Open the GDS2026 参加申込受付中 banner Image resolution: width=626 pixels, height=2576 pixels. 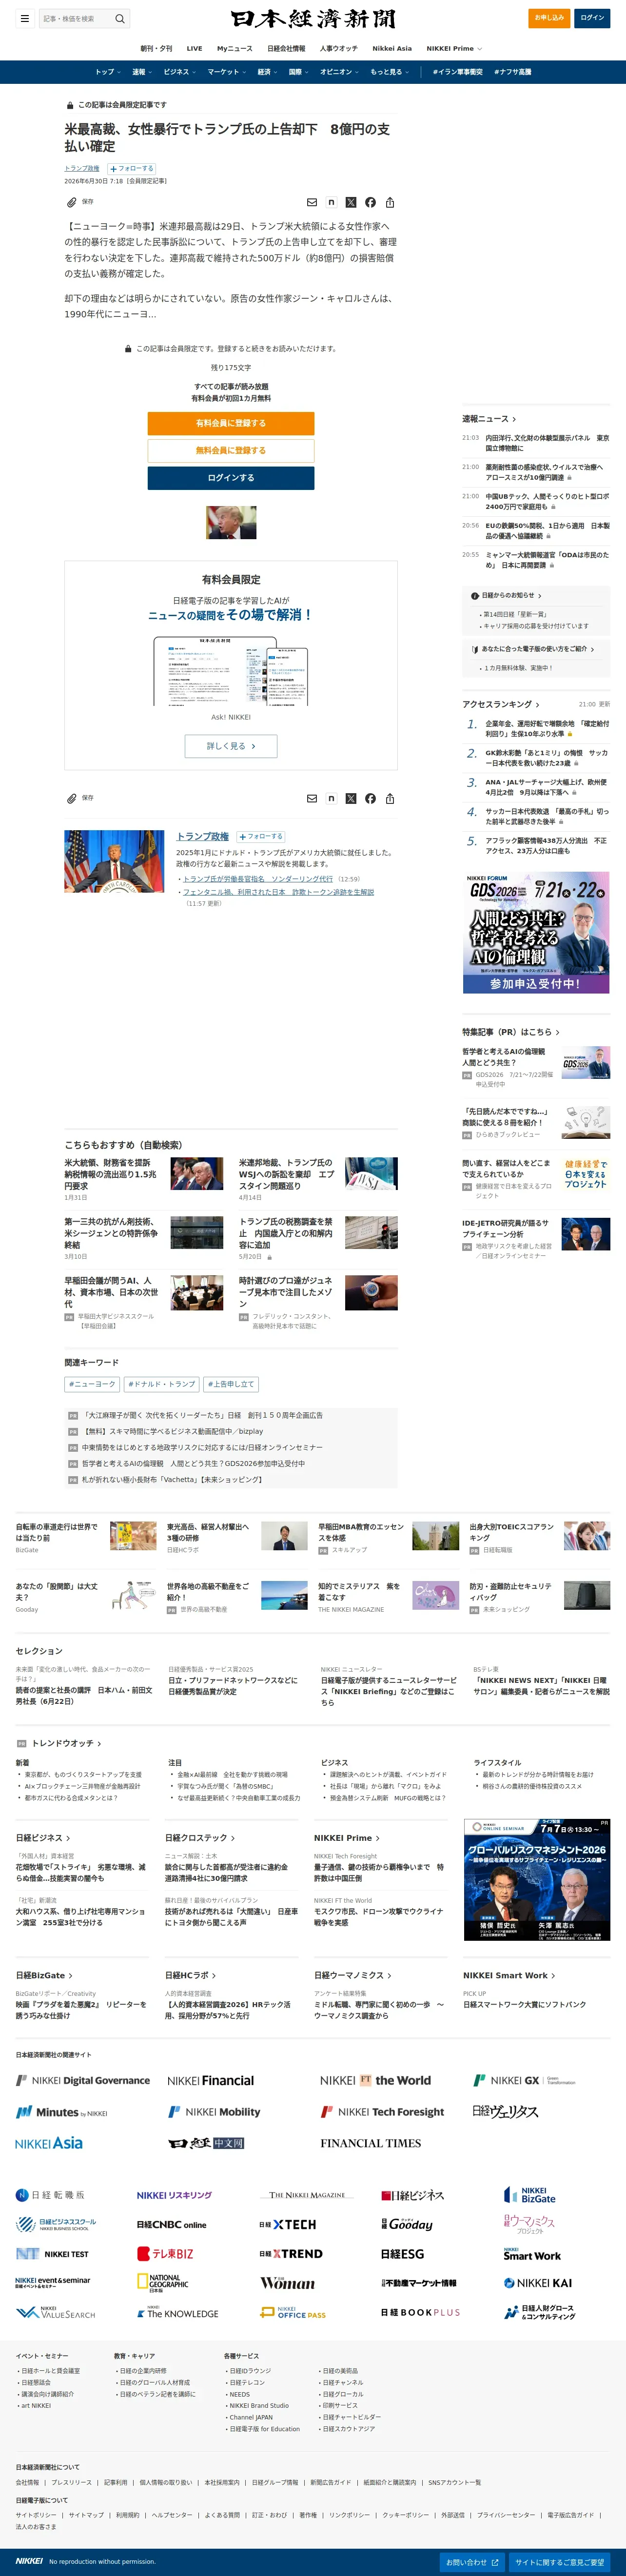[536, 932]
